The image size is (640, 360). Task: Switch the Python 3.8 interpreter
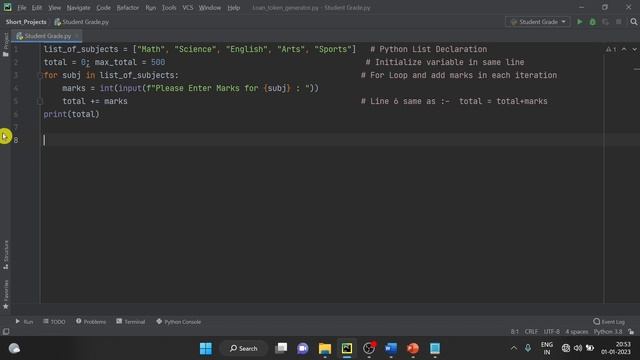pos(608,332)
